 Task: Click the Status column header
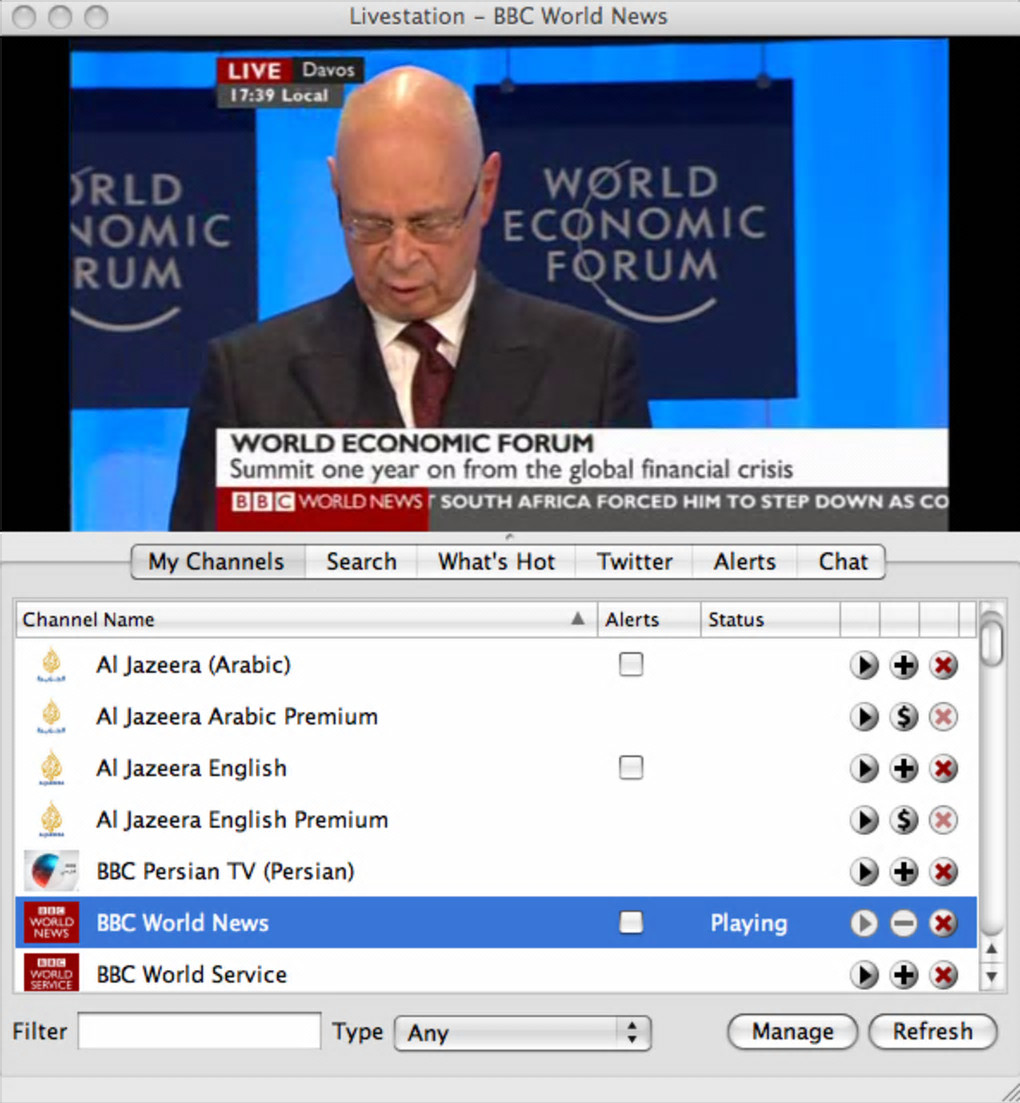point(770,620)
